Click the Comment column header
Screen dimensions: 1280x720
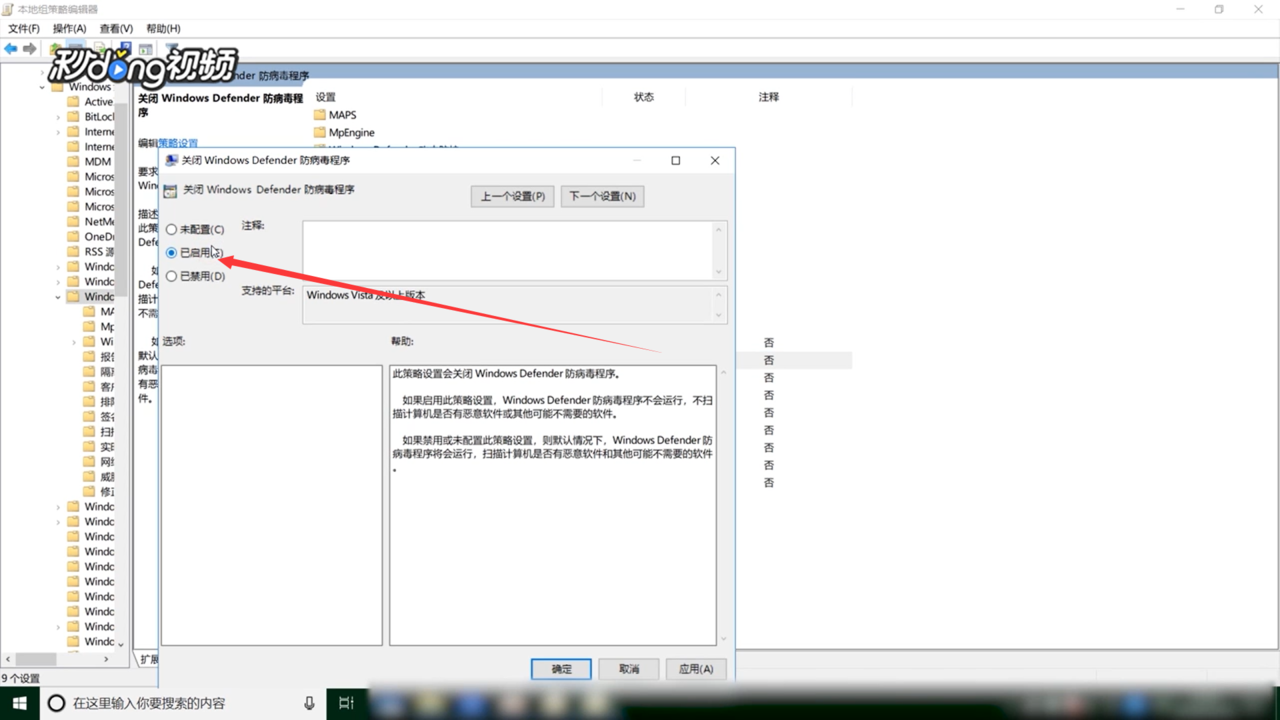click(769, 97)
